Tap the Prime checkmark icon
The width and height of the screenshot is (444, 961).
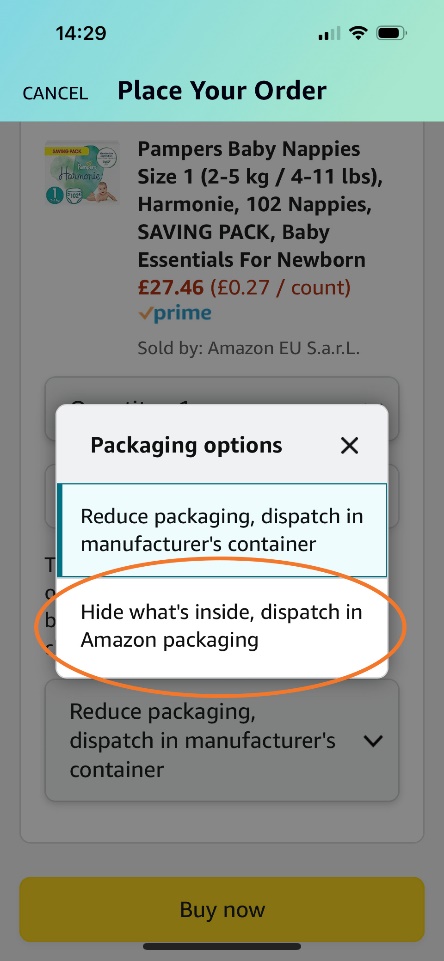145,313
